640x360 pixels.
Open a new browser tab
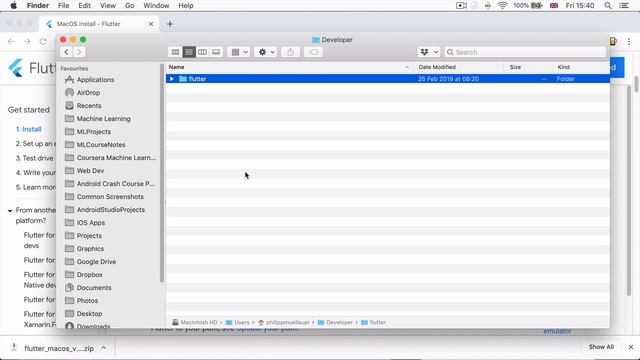(x=170, y=24)
